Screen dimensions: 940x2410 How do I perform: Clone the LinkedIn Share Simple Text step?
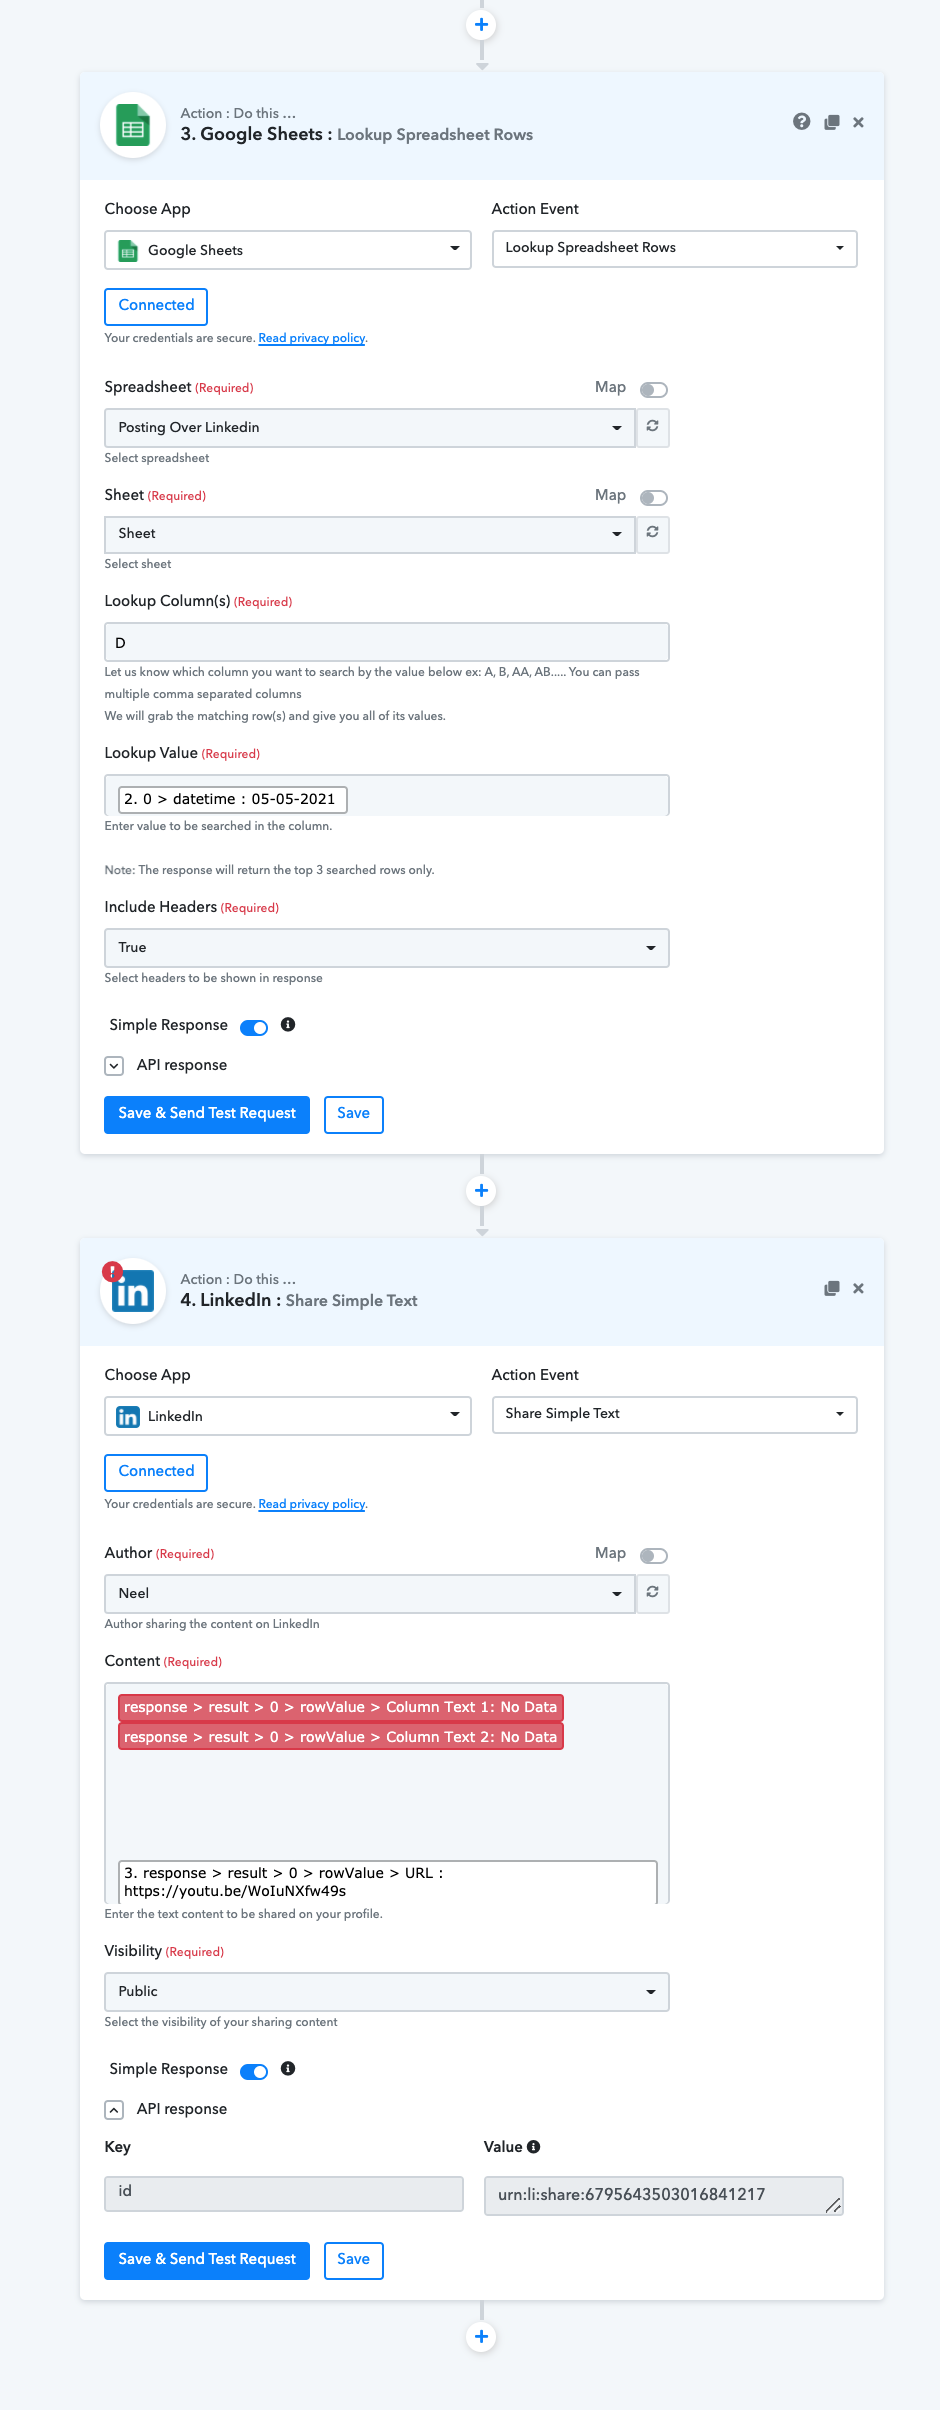pyautogui.click(x=831, y=1288)
